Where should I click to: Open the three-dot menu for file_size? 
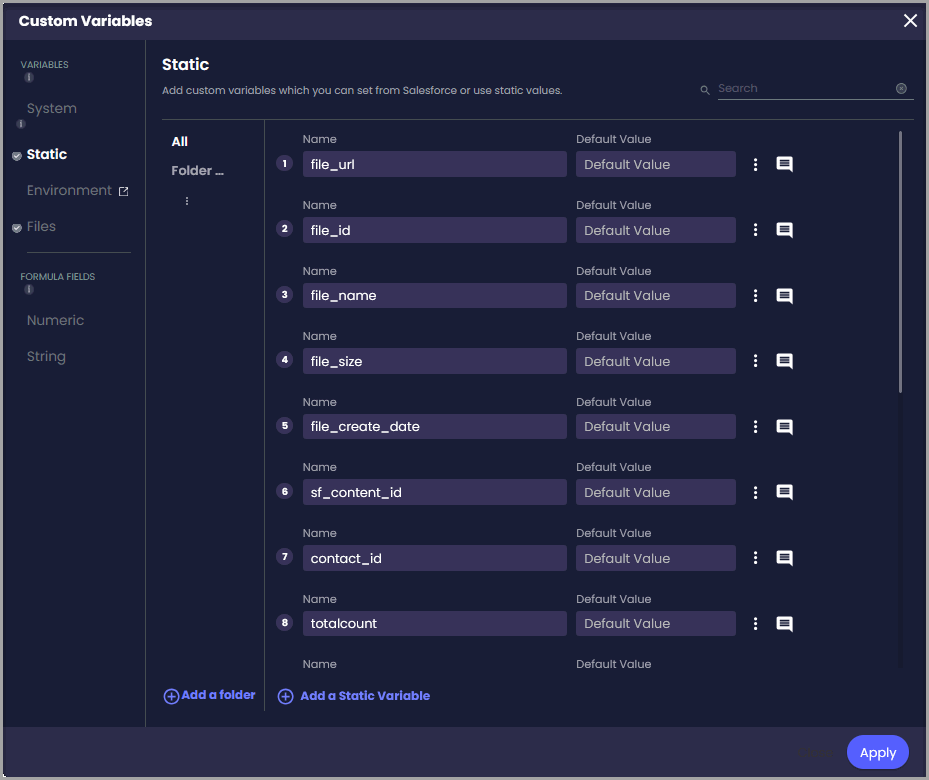pyautogui.click(x=755, y=361)
